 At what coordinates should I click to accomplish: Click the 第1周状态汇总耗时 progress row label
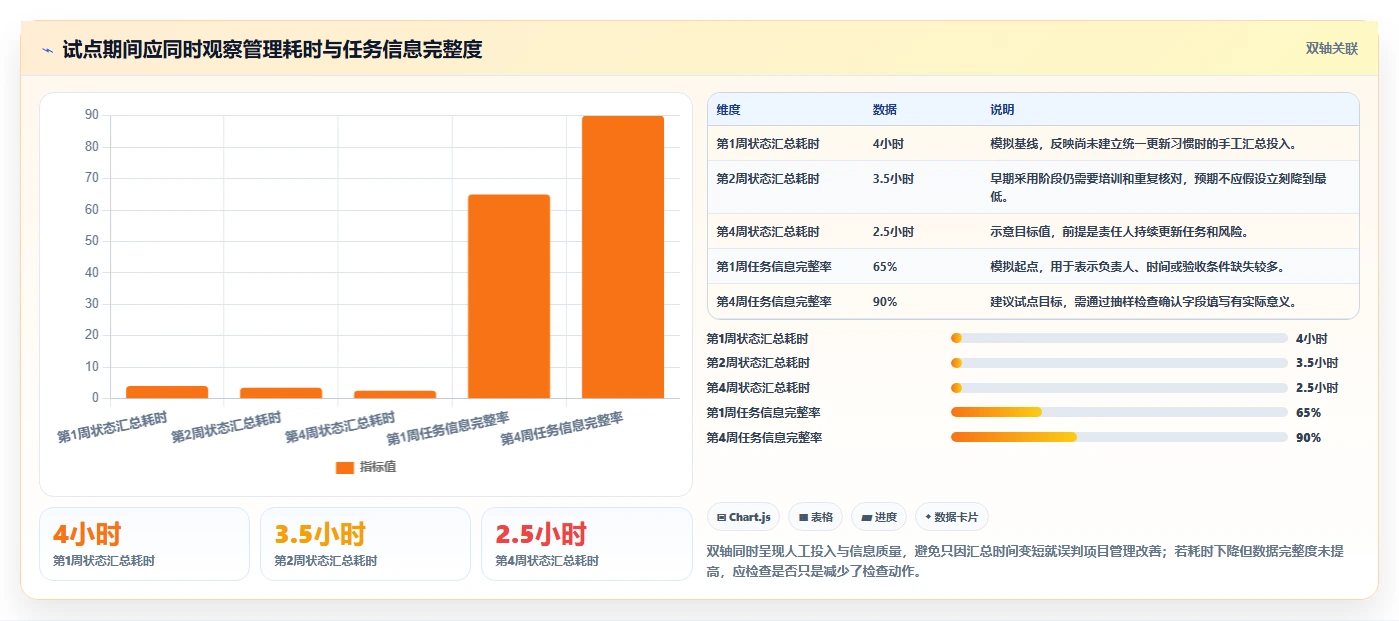point(758,339)
